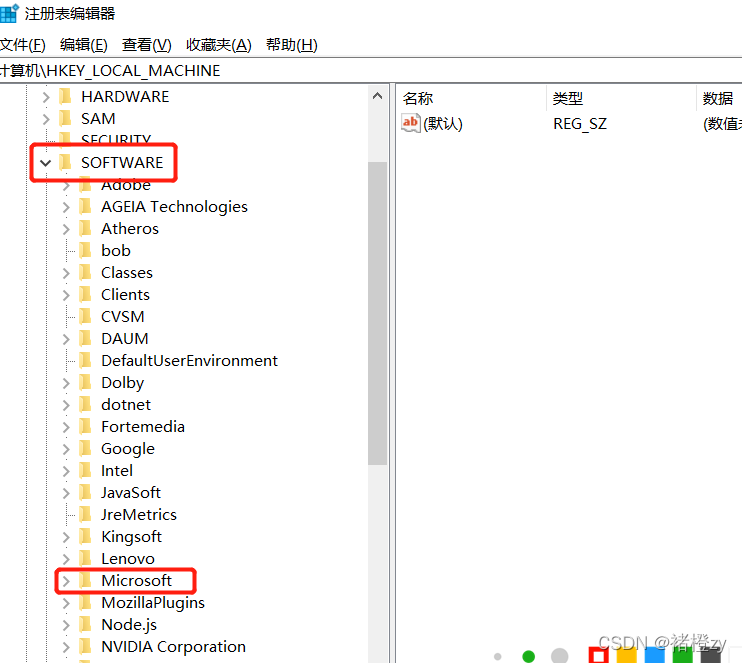This screenshot has width=742, height=663.
Task: Collapse the SOFTWARE key
Action: (x=46, y=163)
